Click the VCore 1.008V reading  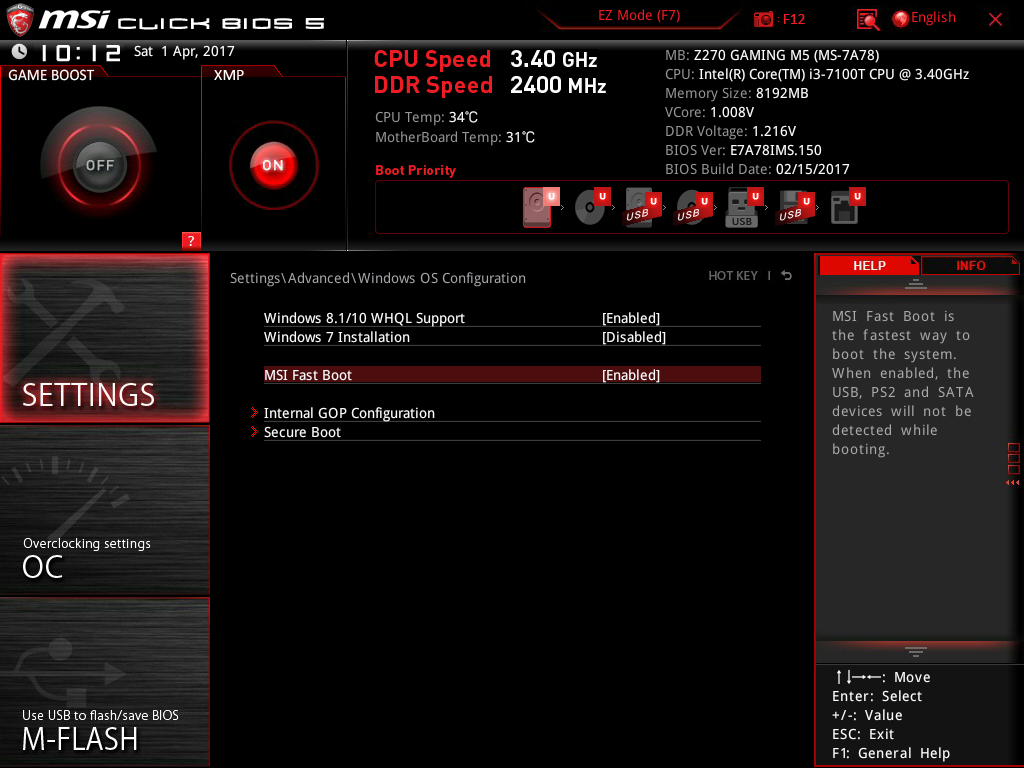tap(709, 112)
